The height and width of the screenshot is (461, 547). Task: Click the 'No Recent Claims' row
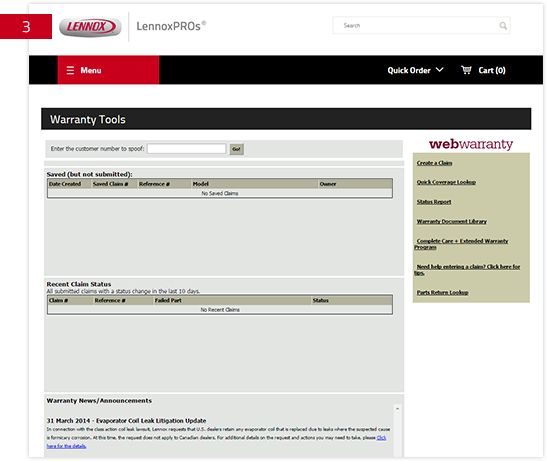pos(220,310)
